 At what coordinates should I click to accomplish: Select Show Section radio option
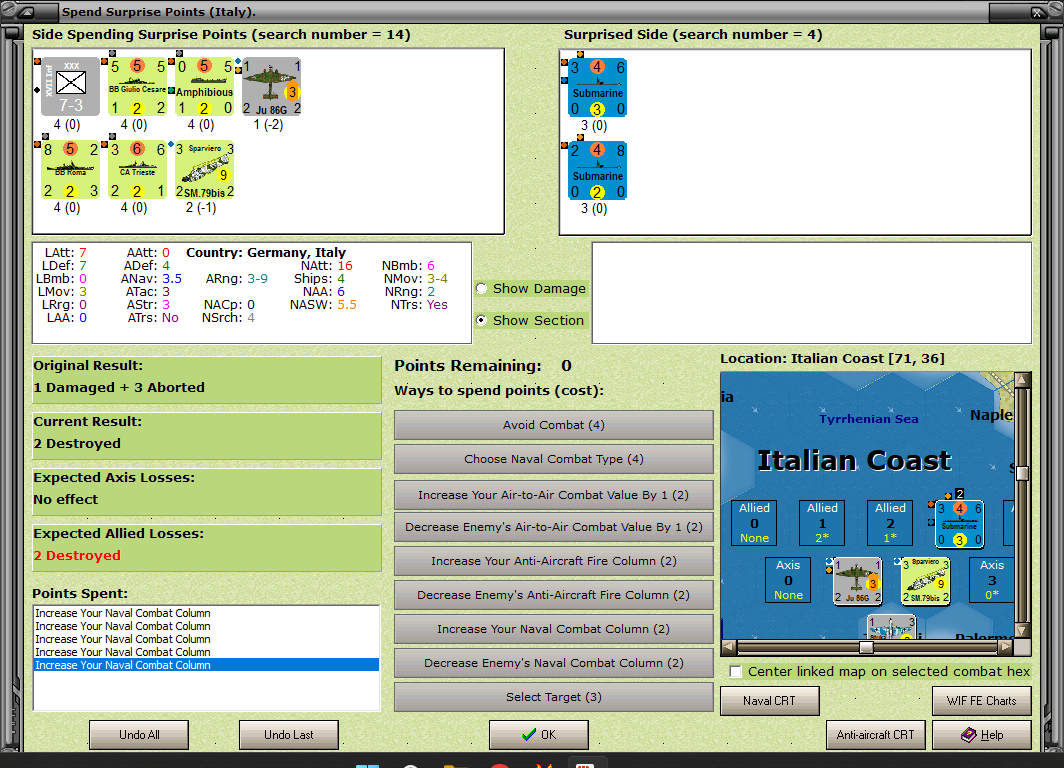pyautogui.click(x=482, y=320)
